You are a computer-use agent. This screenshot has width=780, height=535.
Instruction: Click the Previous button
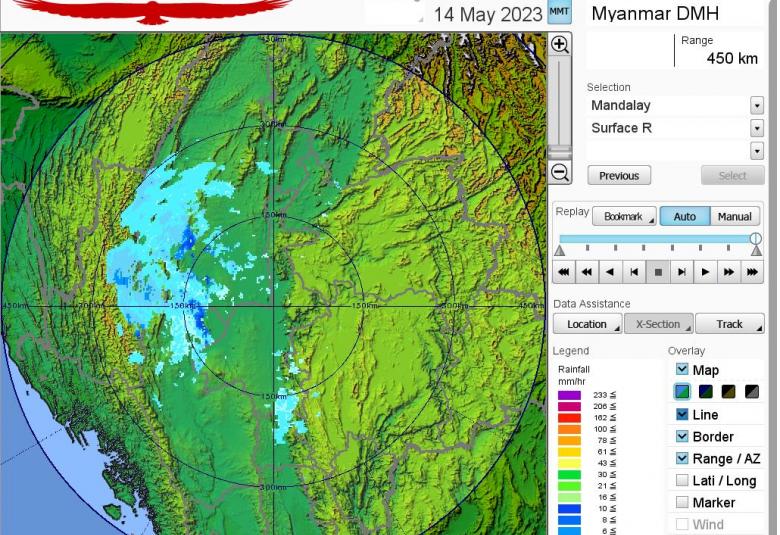point(619,175)
